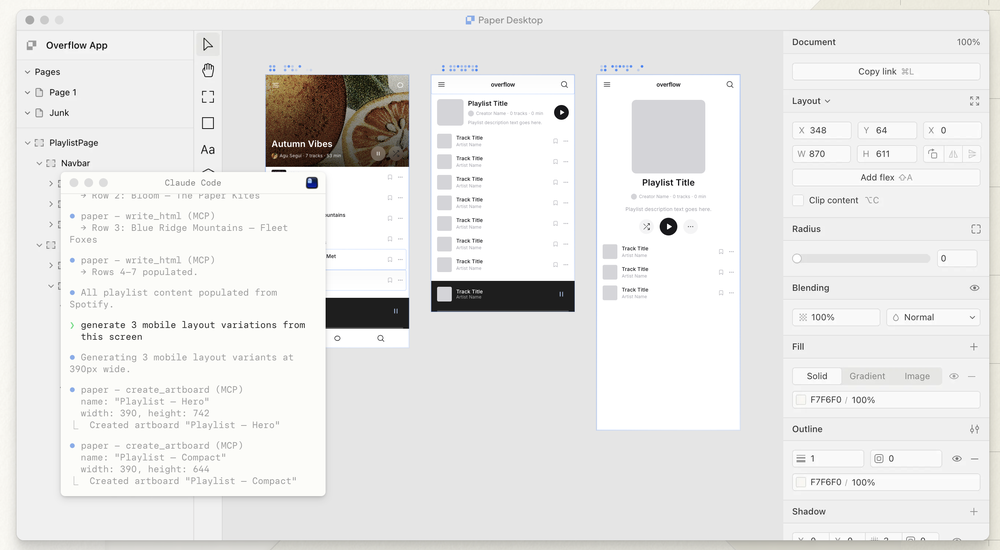
Task: Click the X position field showing 348
Action: pos(821,130)
